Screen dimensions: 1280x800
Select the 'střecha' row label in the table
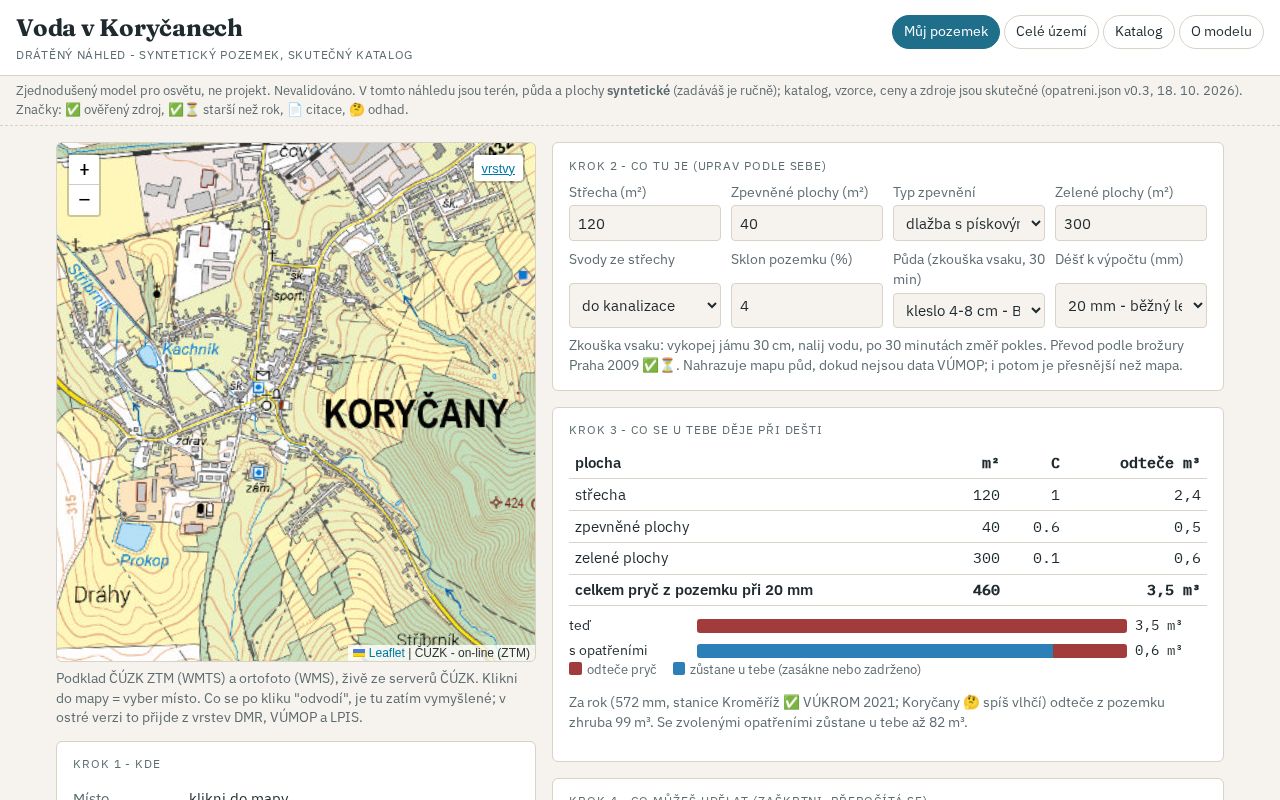tap(600, 495)
